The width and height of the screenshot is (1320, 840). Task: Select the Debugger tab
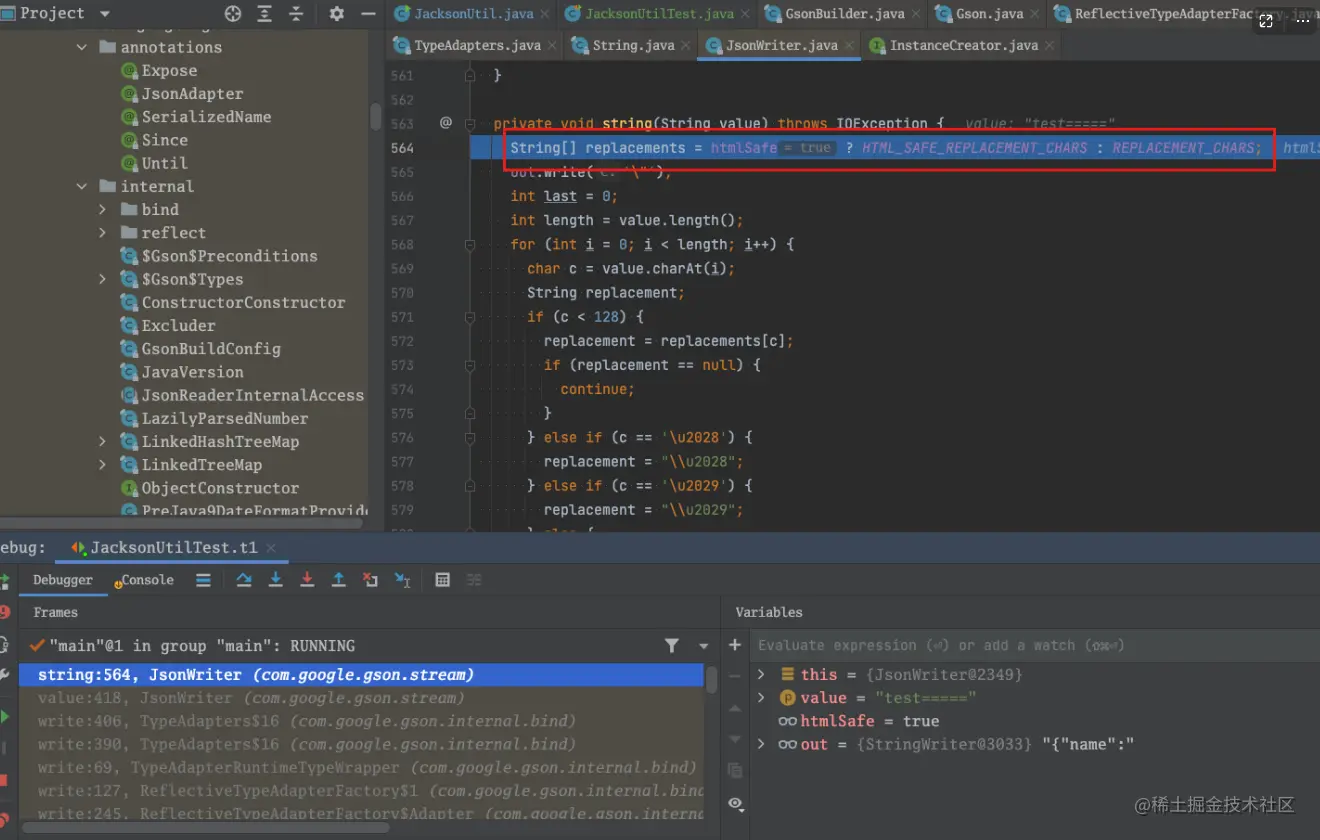click(62, 580)
